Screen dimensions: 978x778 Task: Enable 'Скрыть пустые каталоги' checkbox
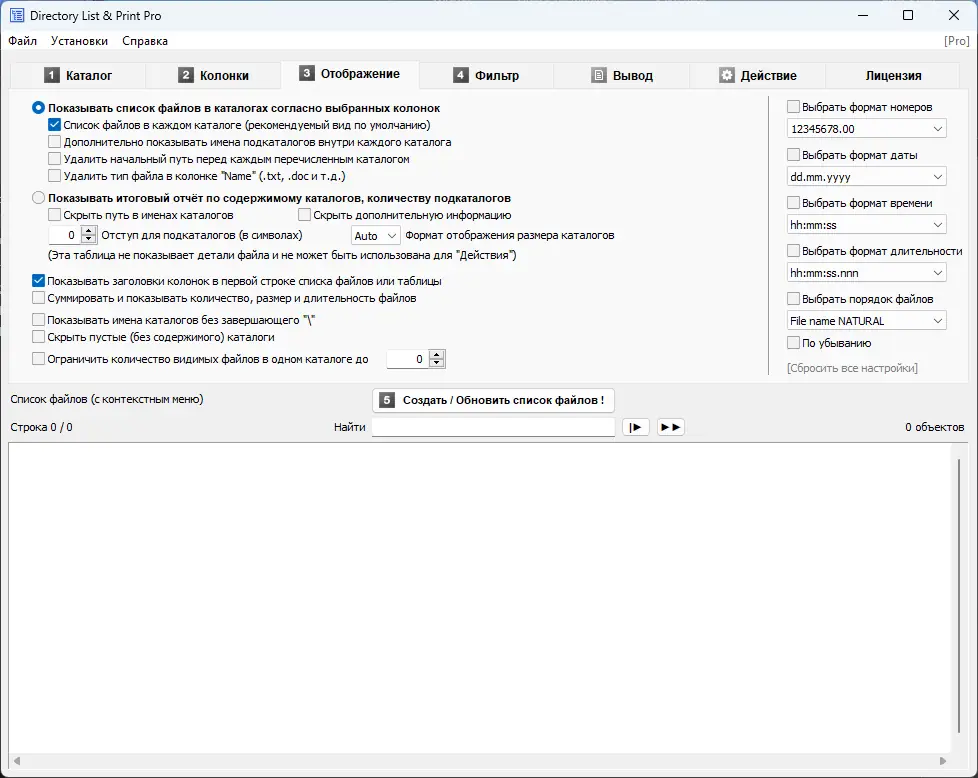(x=38, y=336)
